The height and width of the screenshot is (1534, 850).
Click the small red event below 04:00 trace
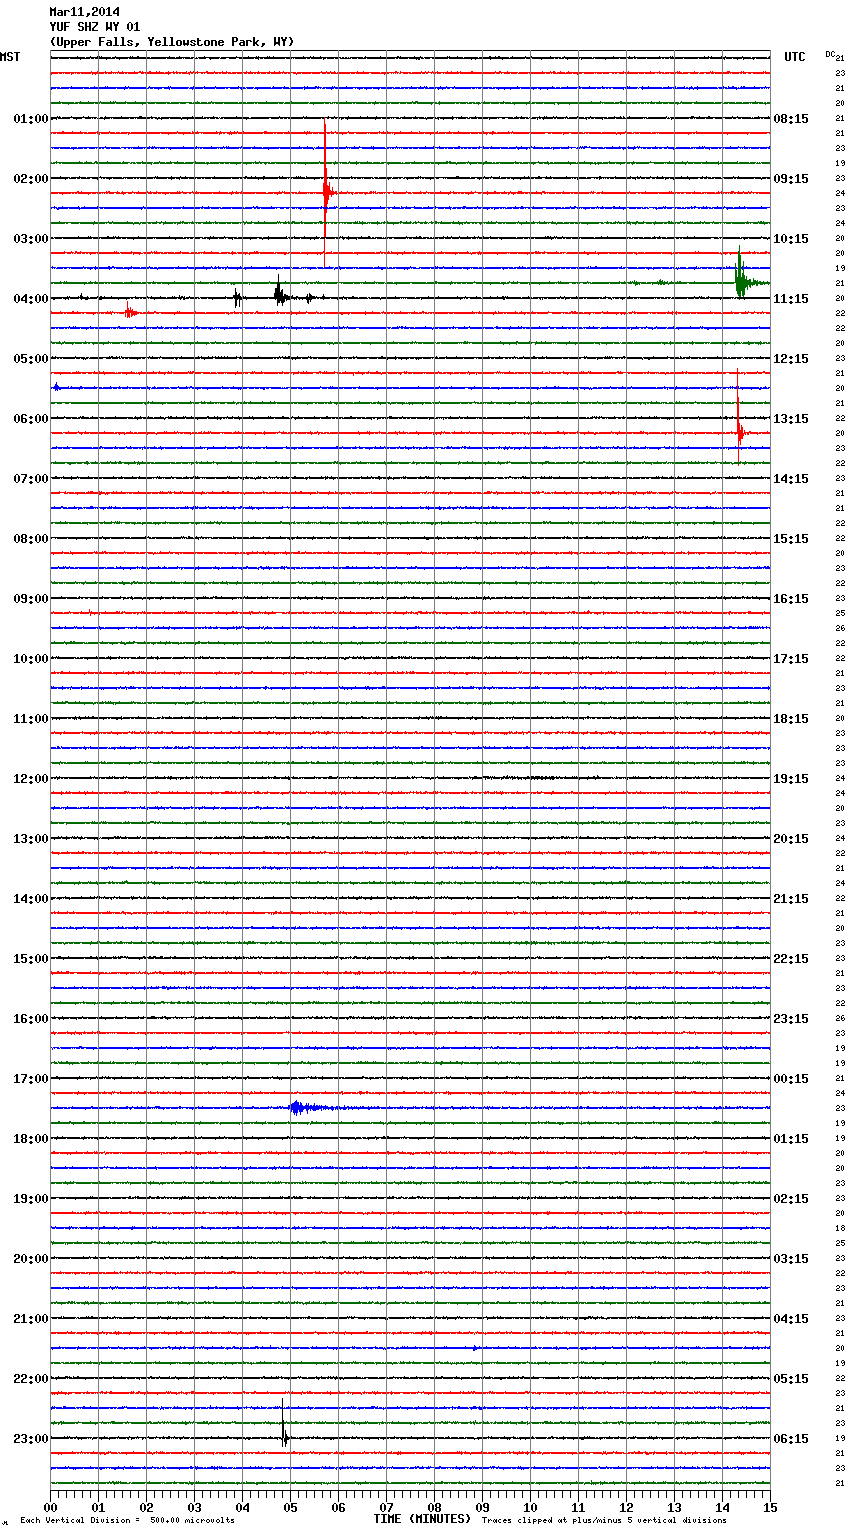[x=130, y=313]
